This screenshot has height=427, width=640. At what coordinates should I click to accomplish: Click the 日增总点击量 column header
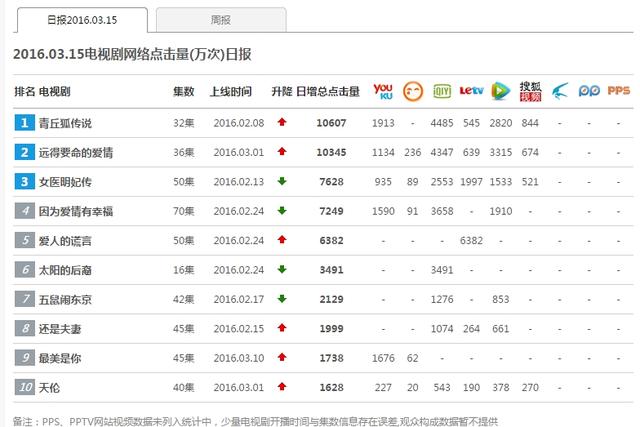pyautogui.click(x=328, y=91)
